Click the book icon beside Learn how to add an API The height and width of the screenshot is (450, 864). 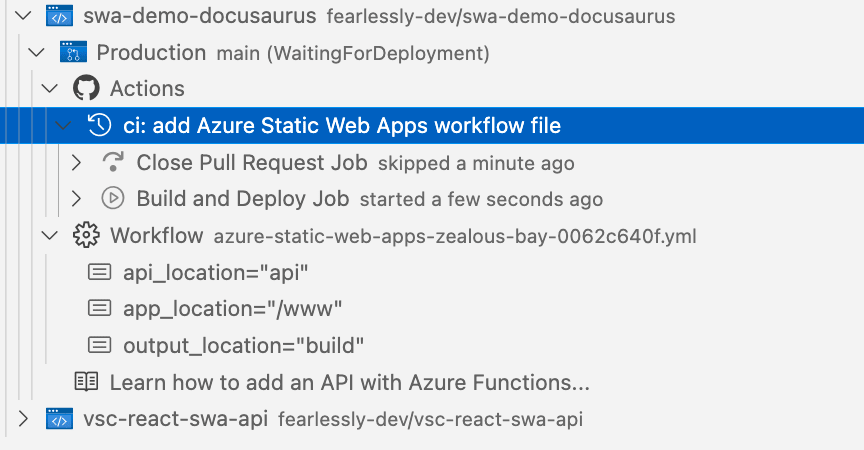coord(87,382)
